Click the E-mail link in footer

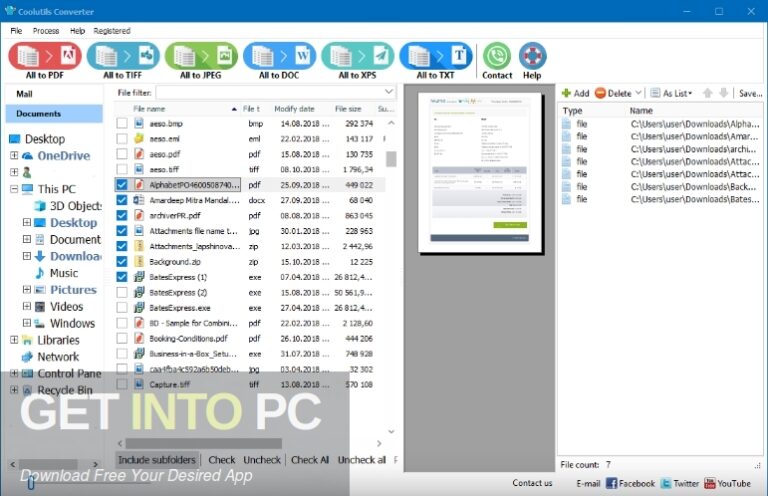pos(588,483)
